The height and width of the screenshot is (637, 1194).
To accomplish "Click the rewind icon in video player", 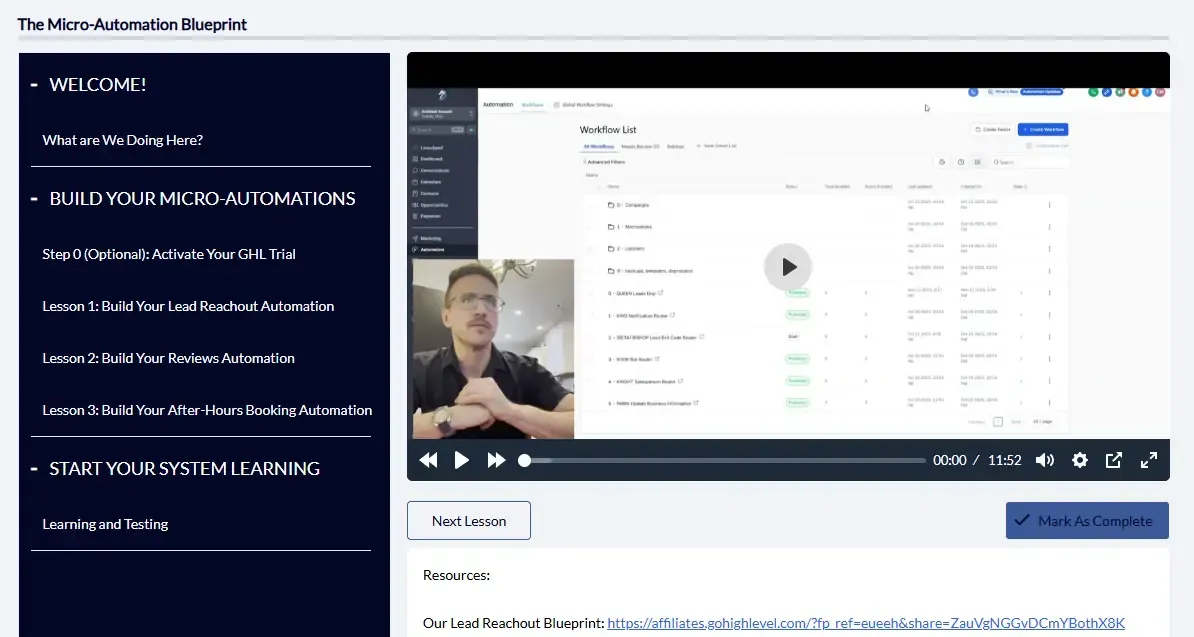I will click(x=428, y=460).
